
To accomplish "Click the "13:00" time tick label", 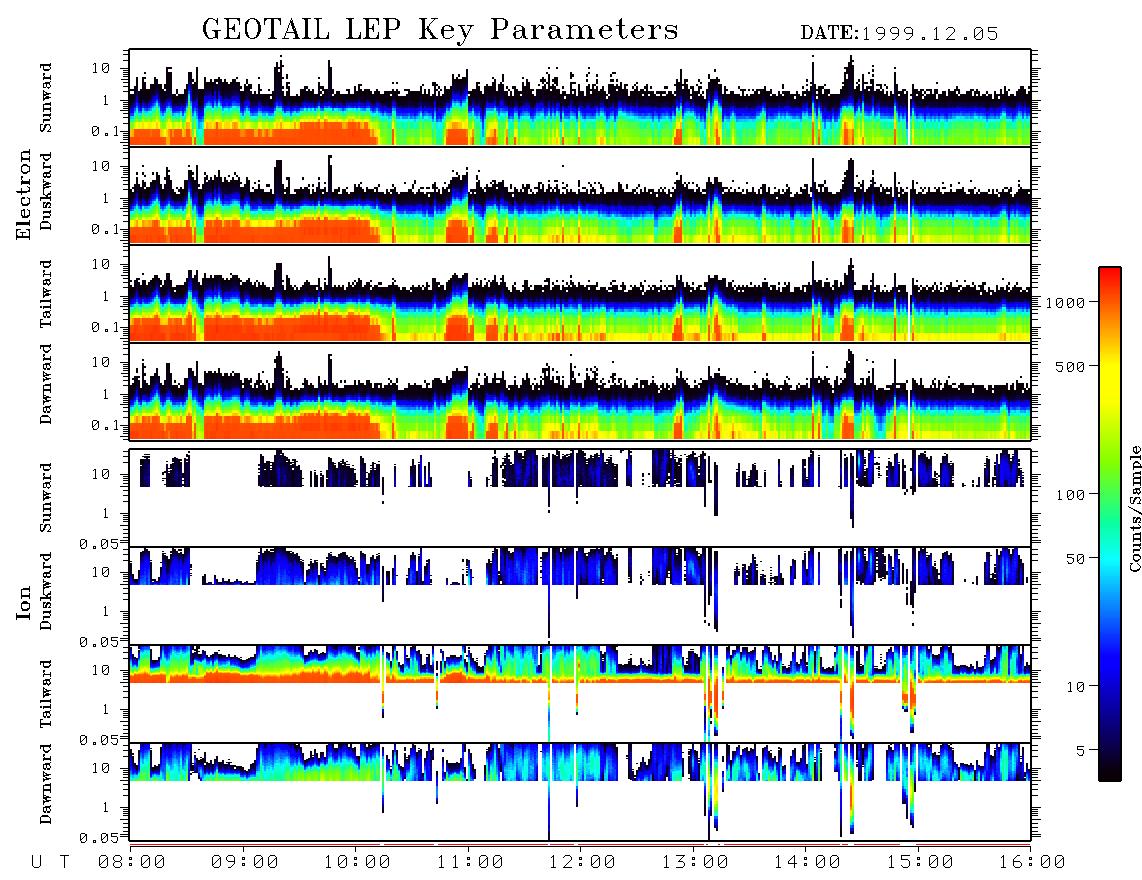I will pos(695,862).
